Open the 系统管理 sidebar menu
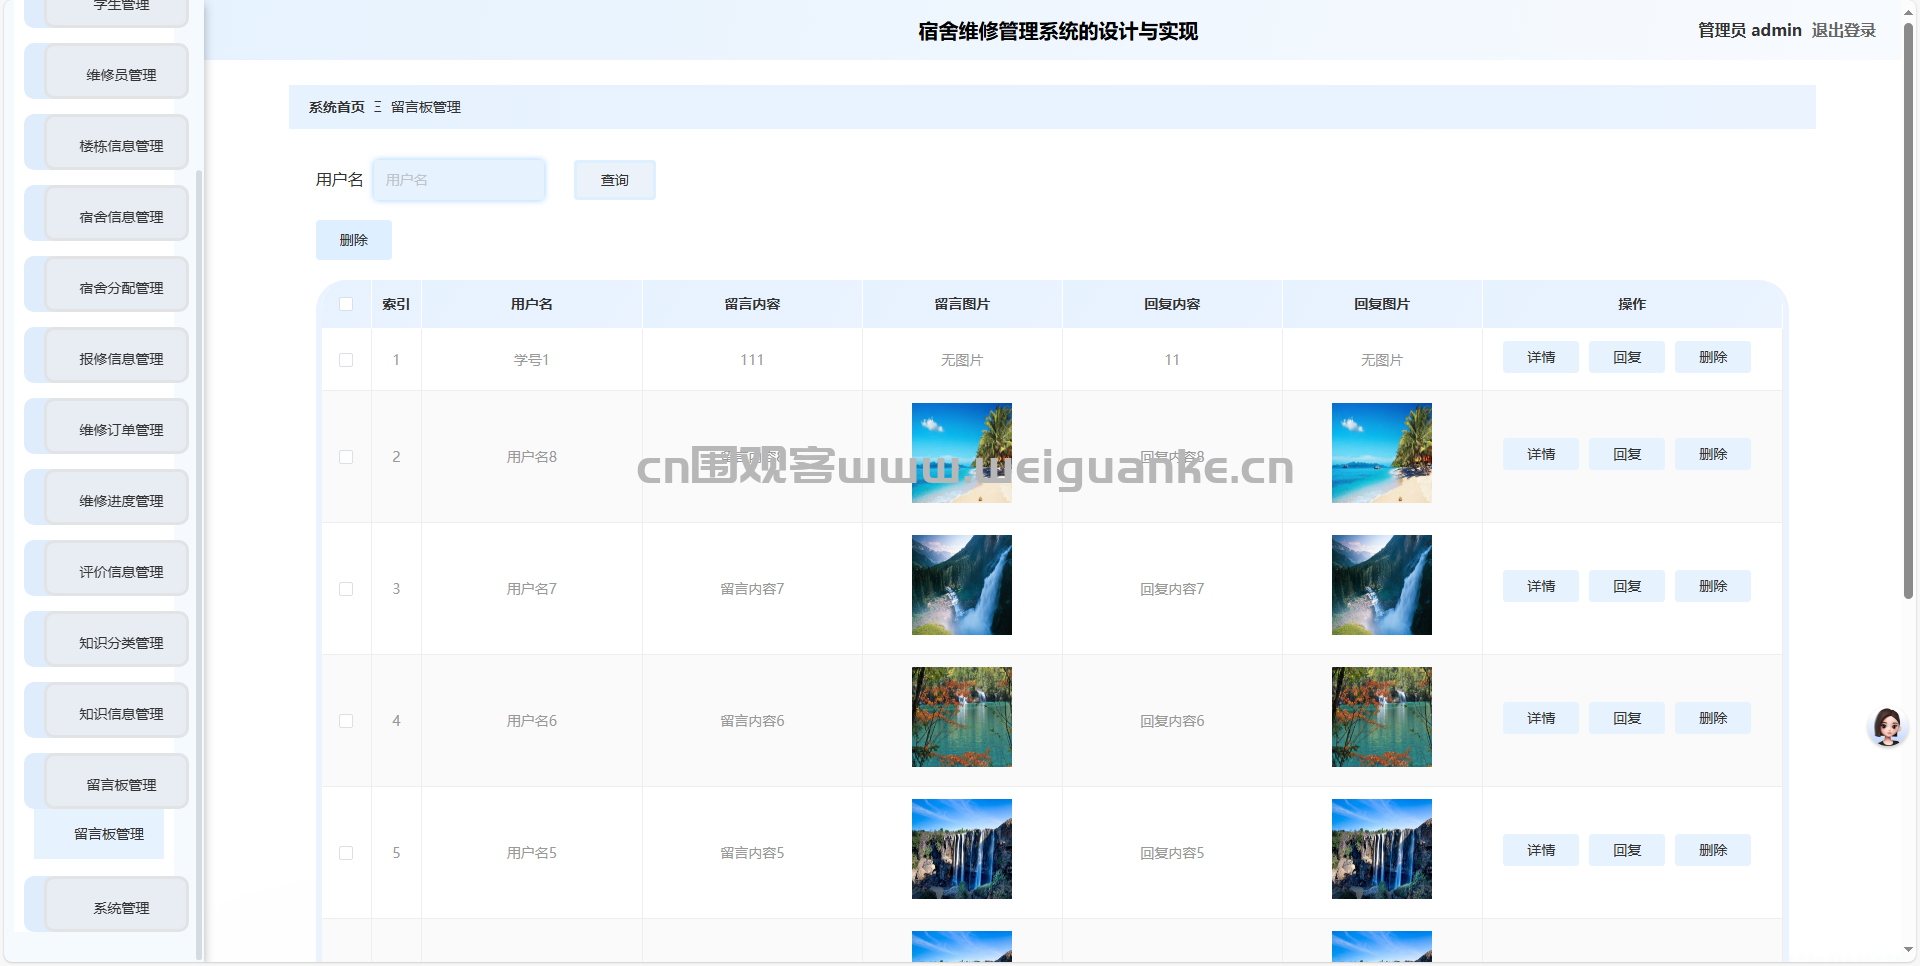The height and width of the screenshot is (966, 1920). pos(107,905)
